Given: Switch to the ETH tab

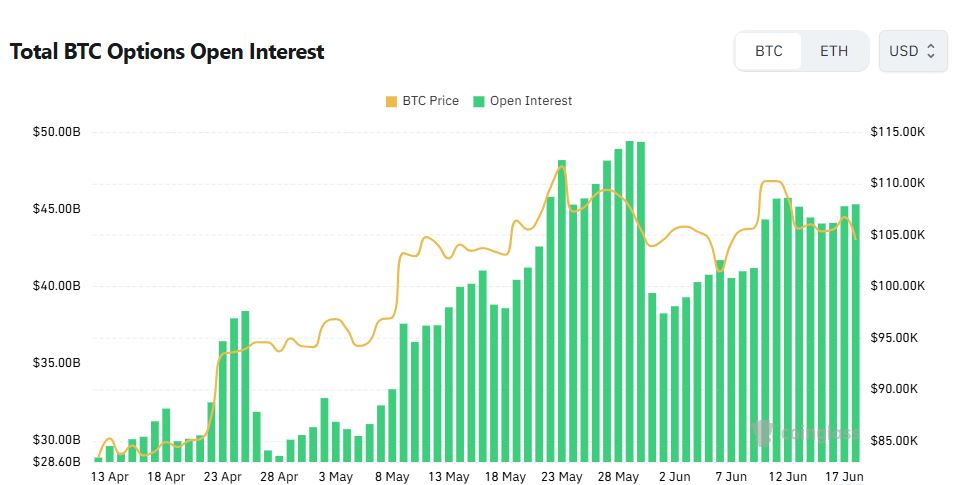Looking at the screenshot, I should point(834,51).
